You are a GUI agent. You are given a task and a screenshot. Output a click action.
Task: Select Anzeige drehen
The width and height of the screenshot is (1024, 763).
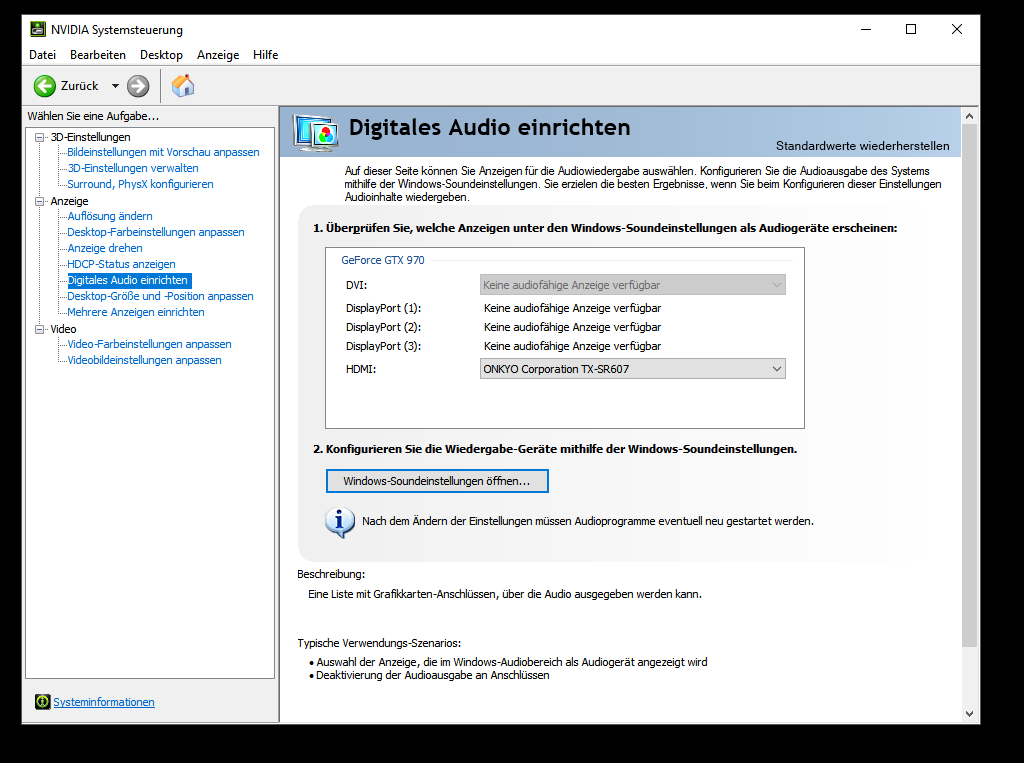coord(105,248)
